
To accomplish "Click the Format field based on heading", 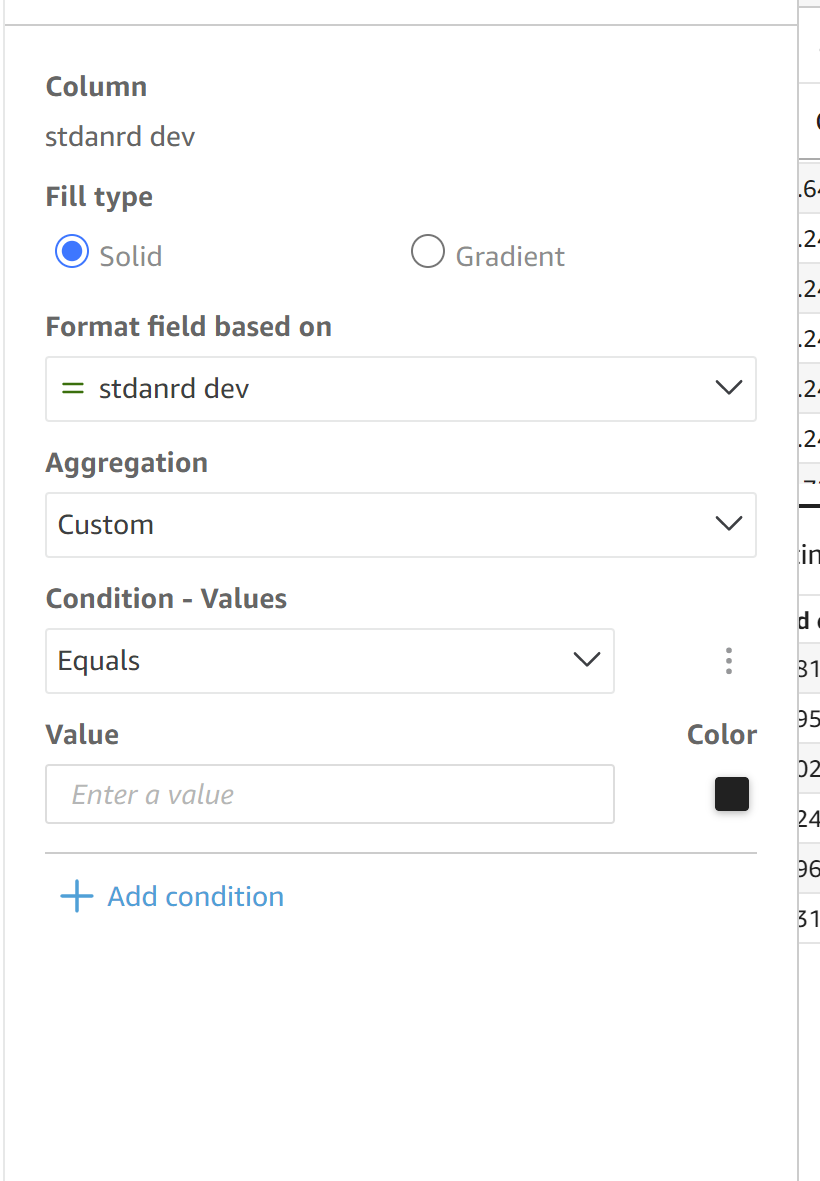I will [189, 327].
